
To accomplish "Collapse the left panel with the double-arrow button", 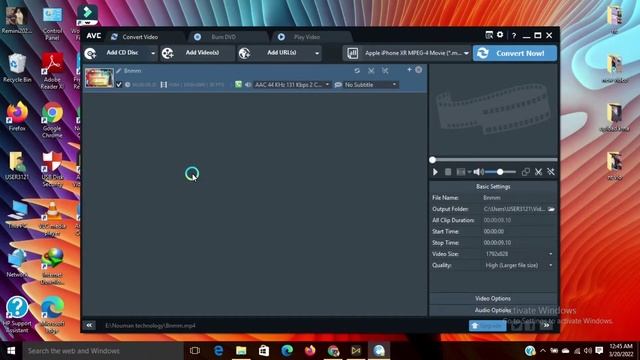I will pyautogui.click(x=89, y=325).
